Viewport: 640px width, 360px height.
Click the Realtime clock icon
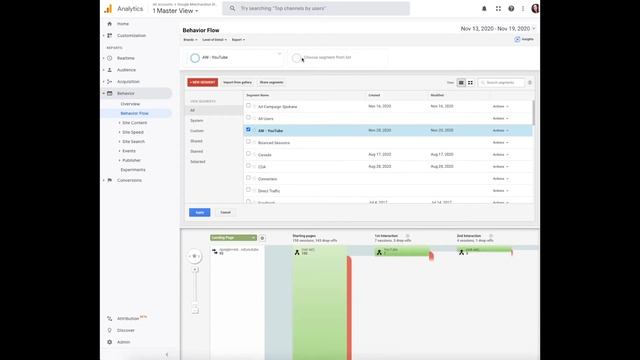point(109,58)
